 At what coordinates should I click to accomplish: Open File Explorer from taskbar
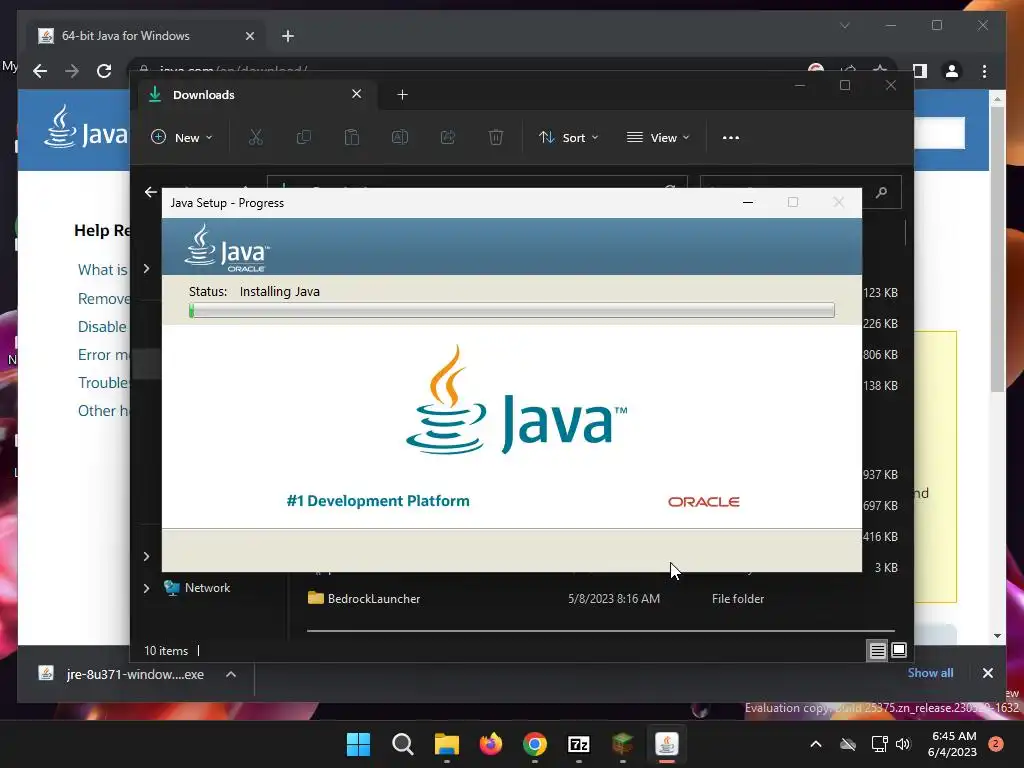pos(447,744)
